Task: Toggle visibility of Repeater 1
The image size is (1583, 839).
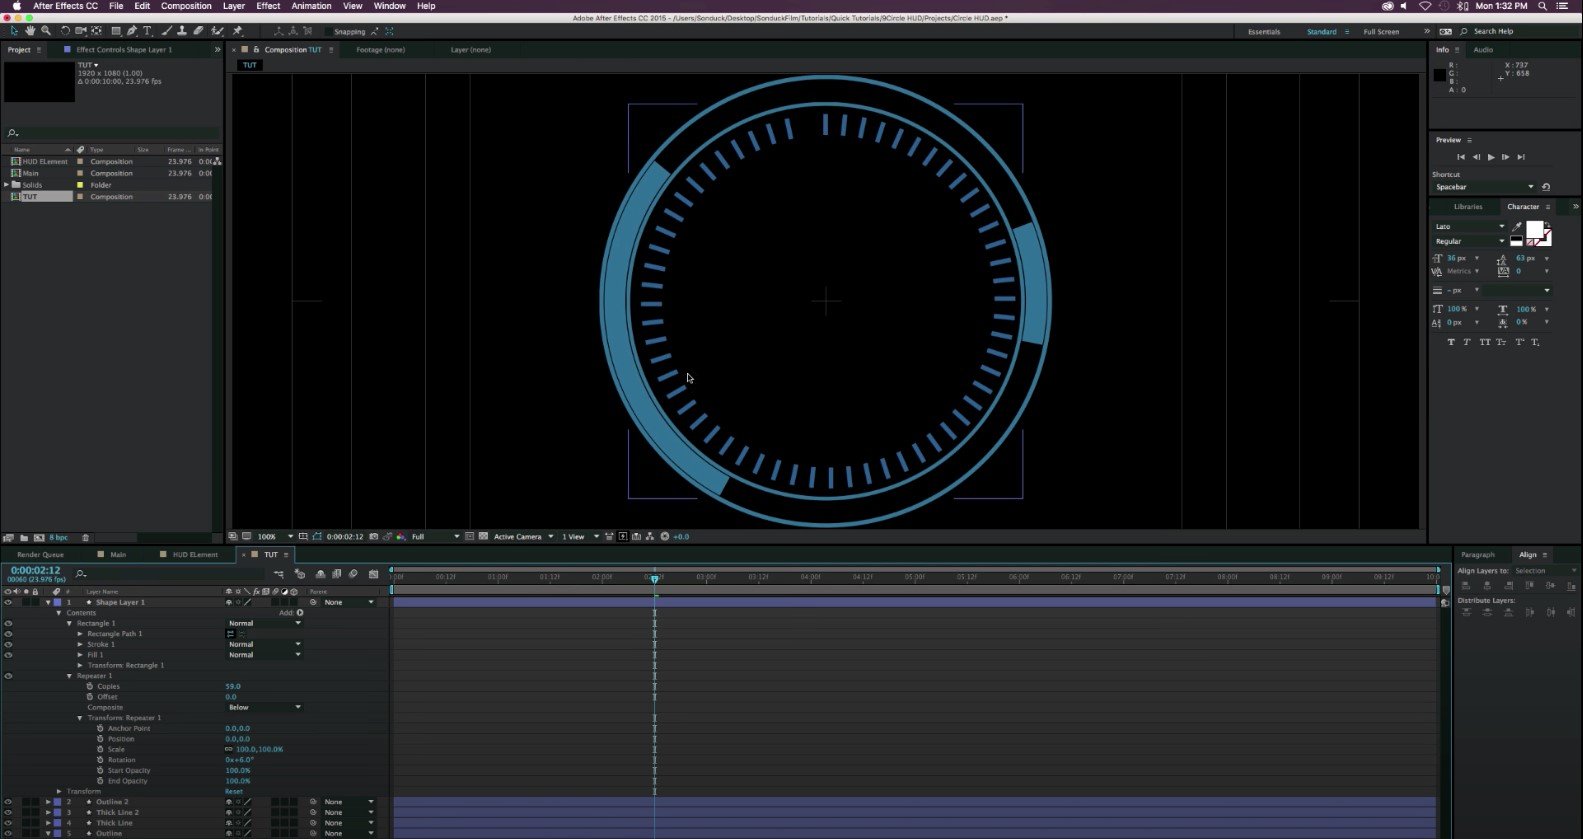Action: click(8, 676)
